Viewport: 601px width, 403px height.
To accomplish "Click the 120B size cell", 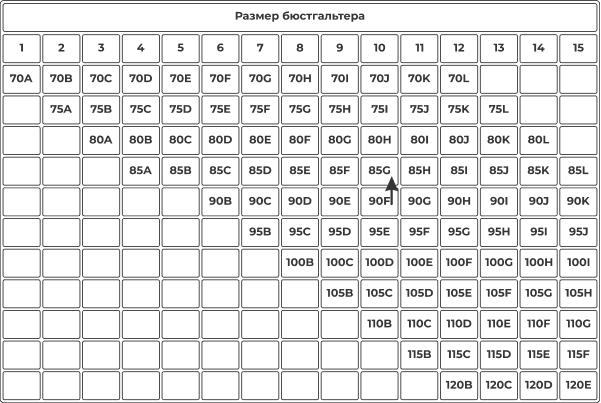I will (x=459, y=384).
